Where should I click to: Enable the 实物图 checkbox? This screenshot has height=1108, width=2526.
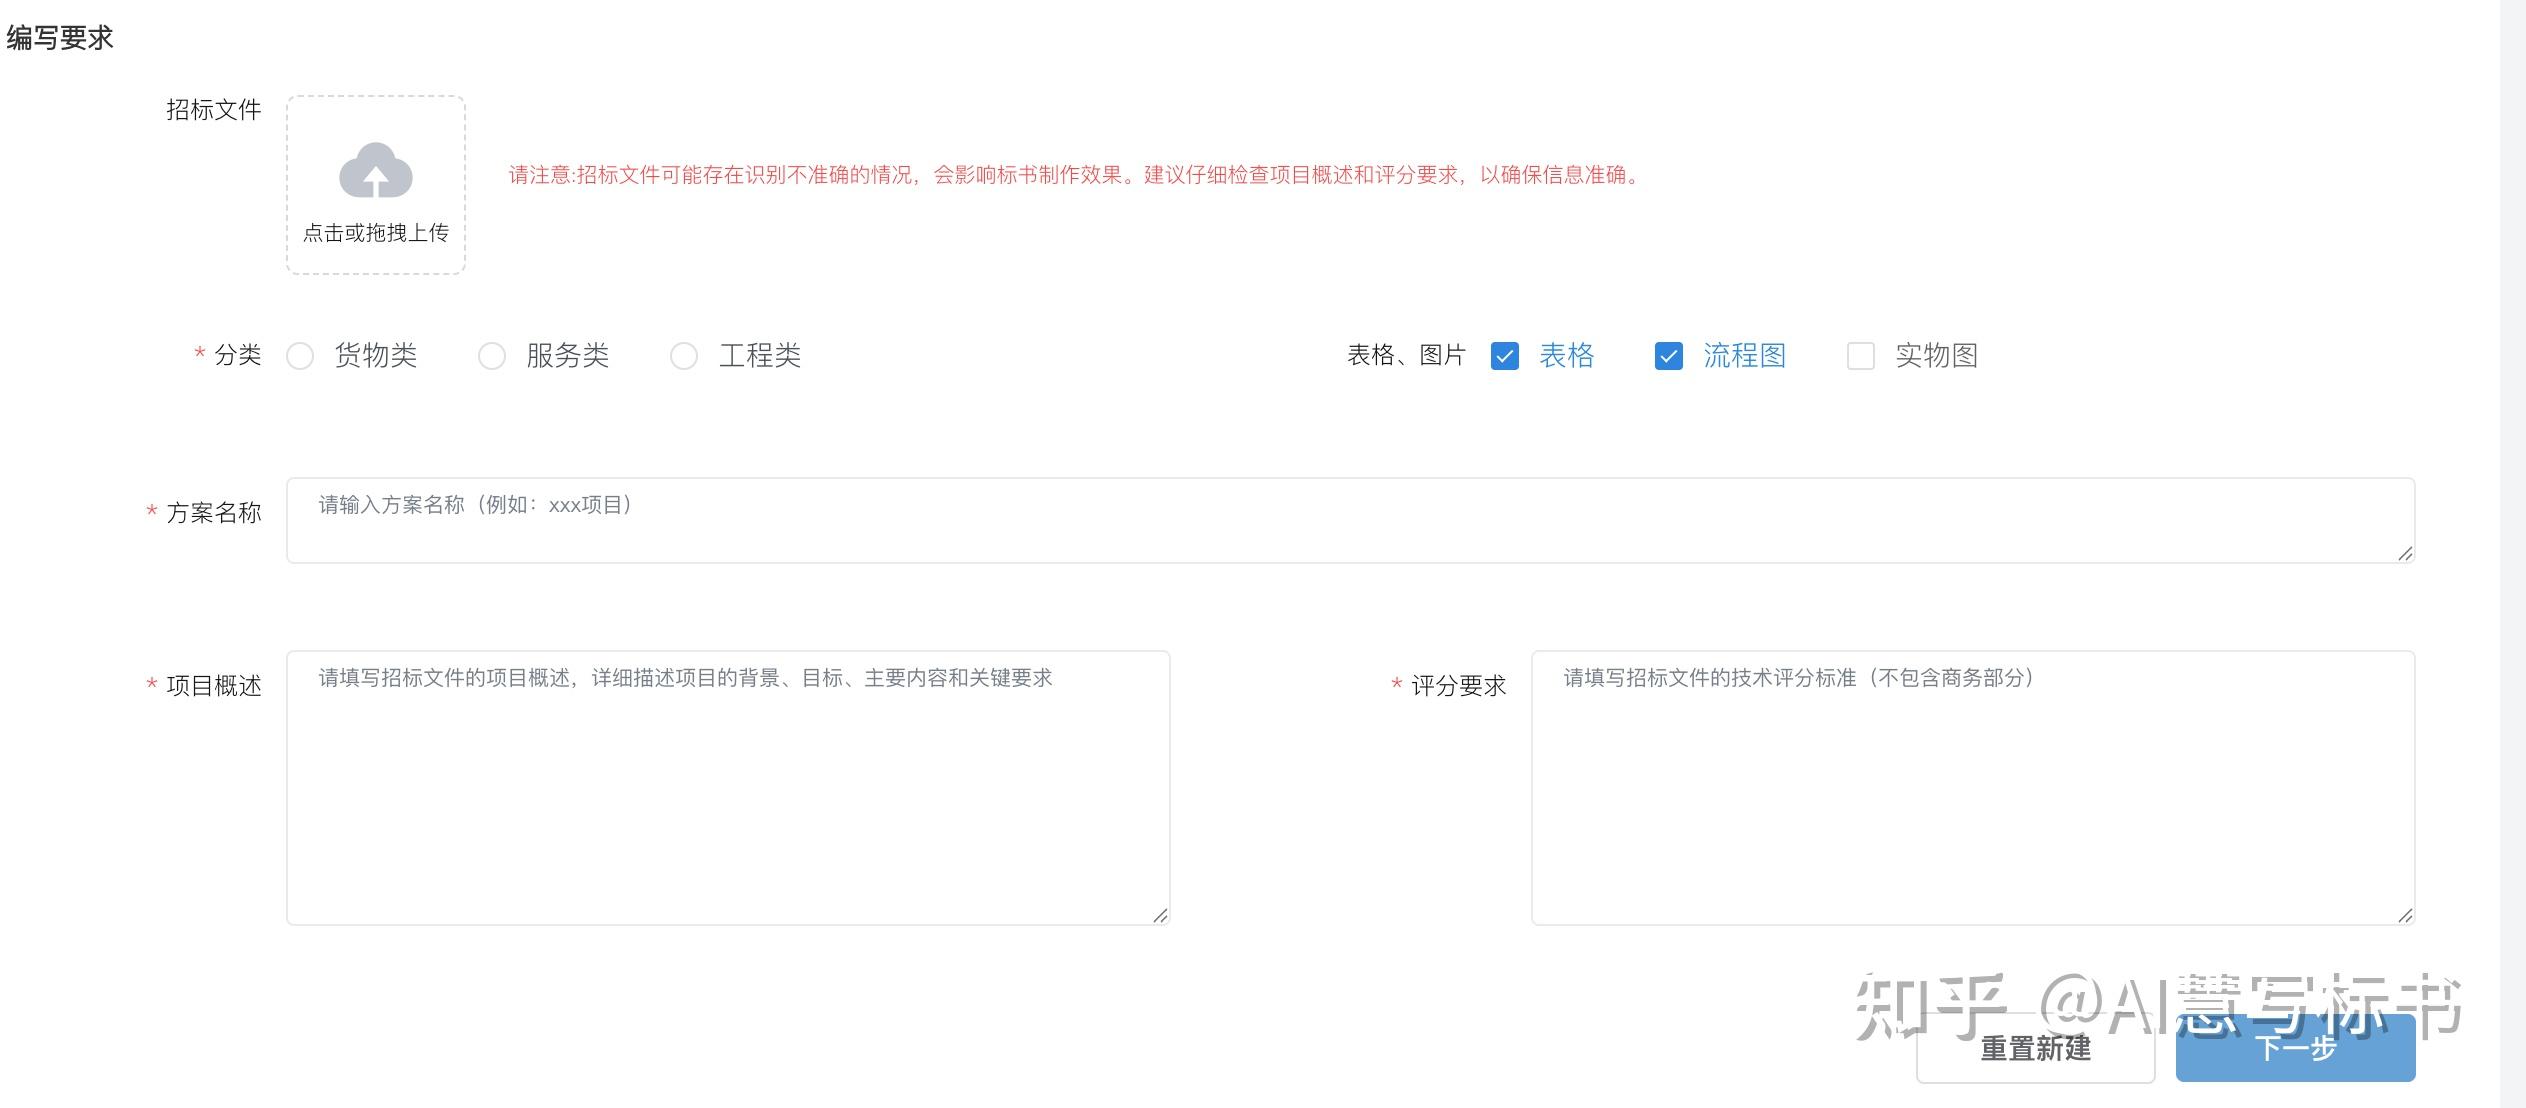coord(1861,356)
